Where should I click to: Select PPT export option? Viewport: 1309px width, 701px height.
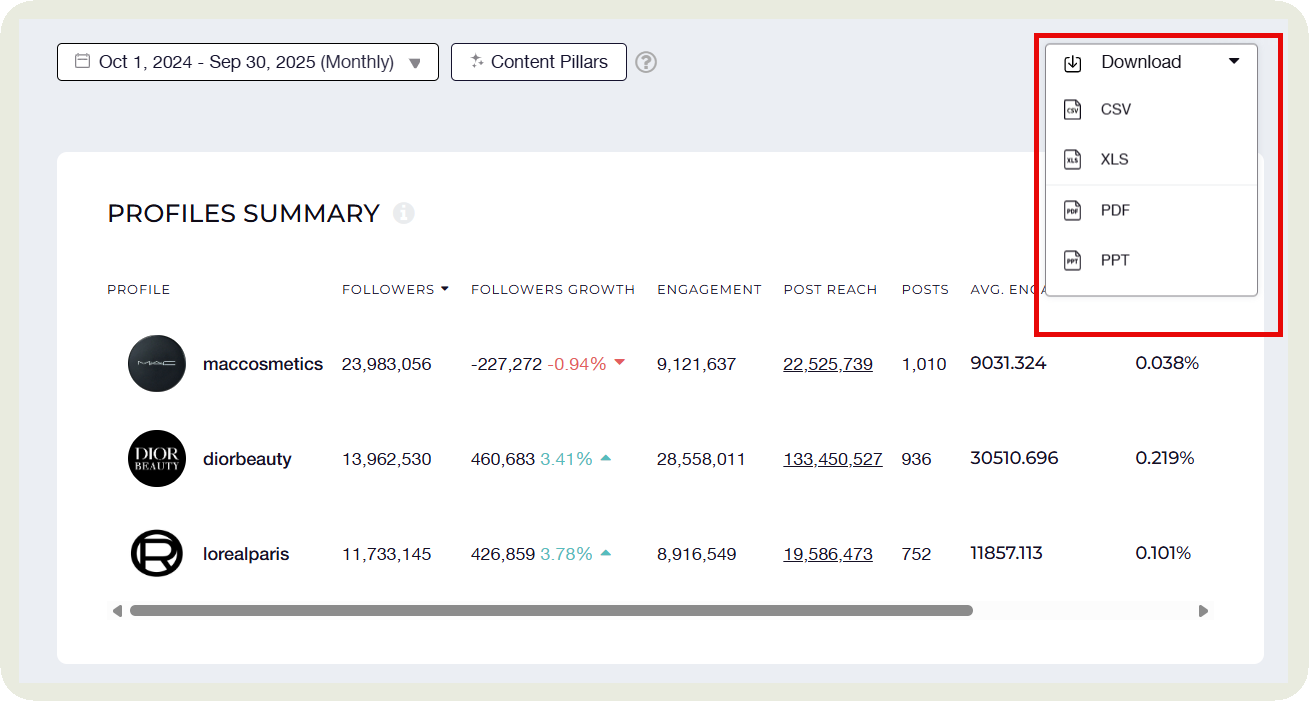pyautogui.click(x=1114, y=260)
